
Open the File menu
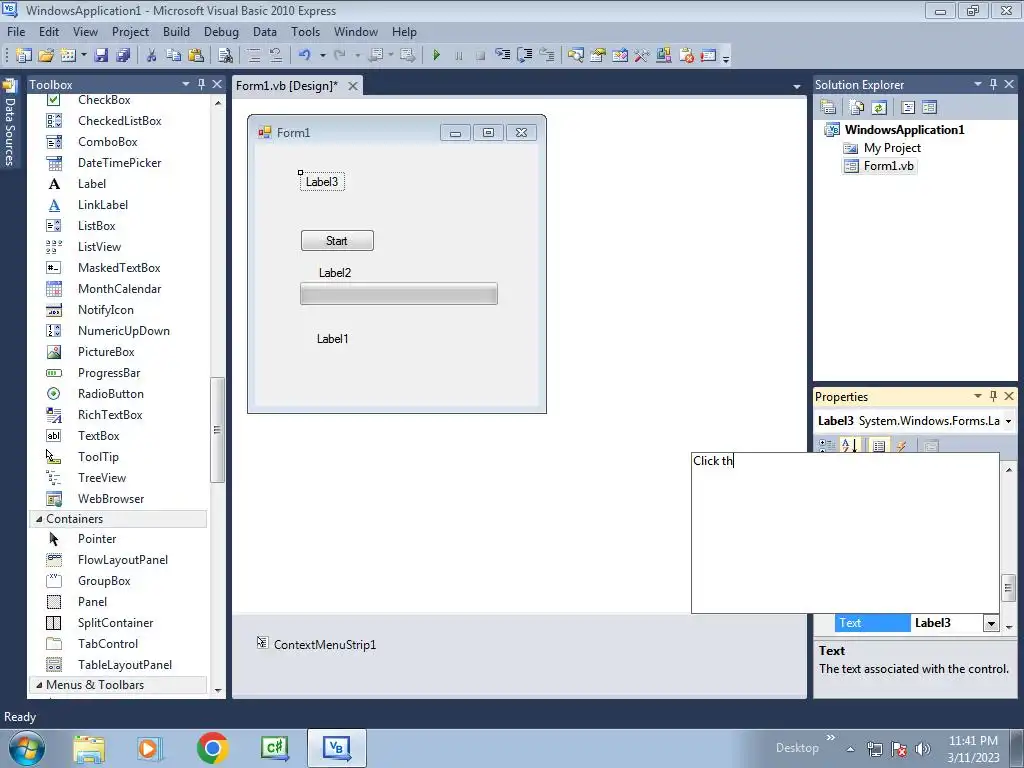tap(16, 31)
